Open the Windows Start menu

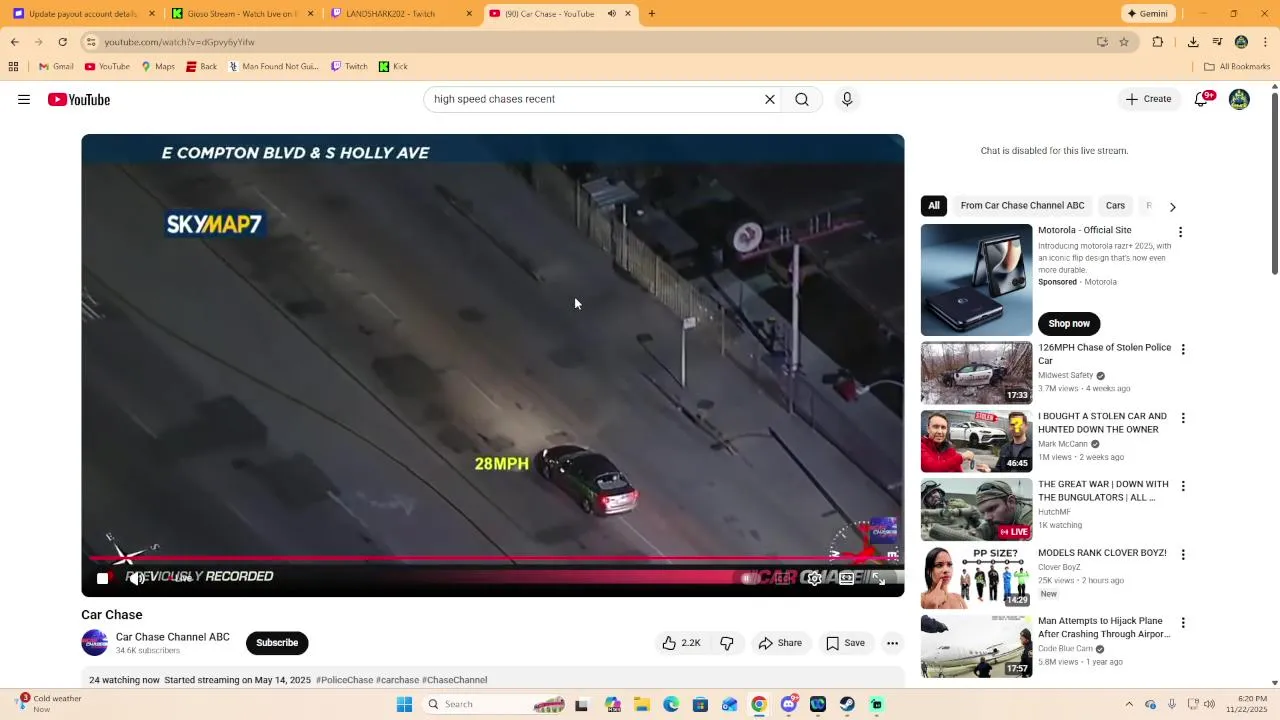pyautogui.click(x=404, y=704)
